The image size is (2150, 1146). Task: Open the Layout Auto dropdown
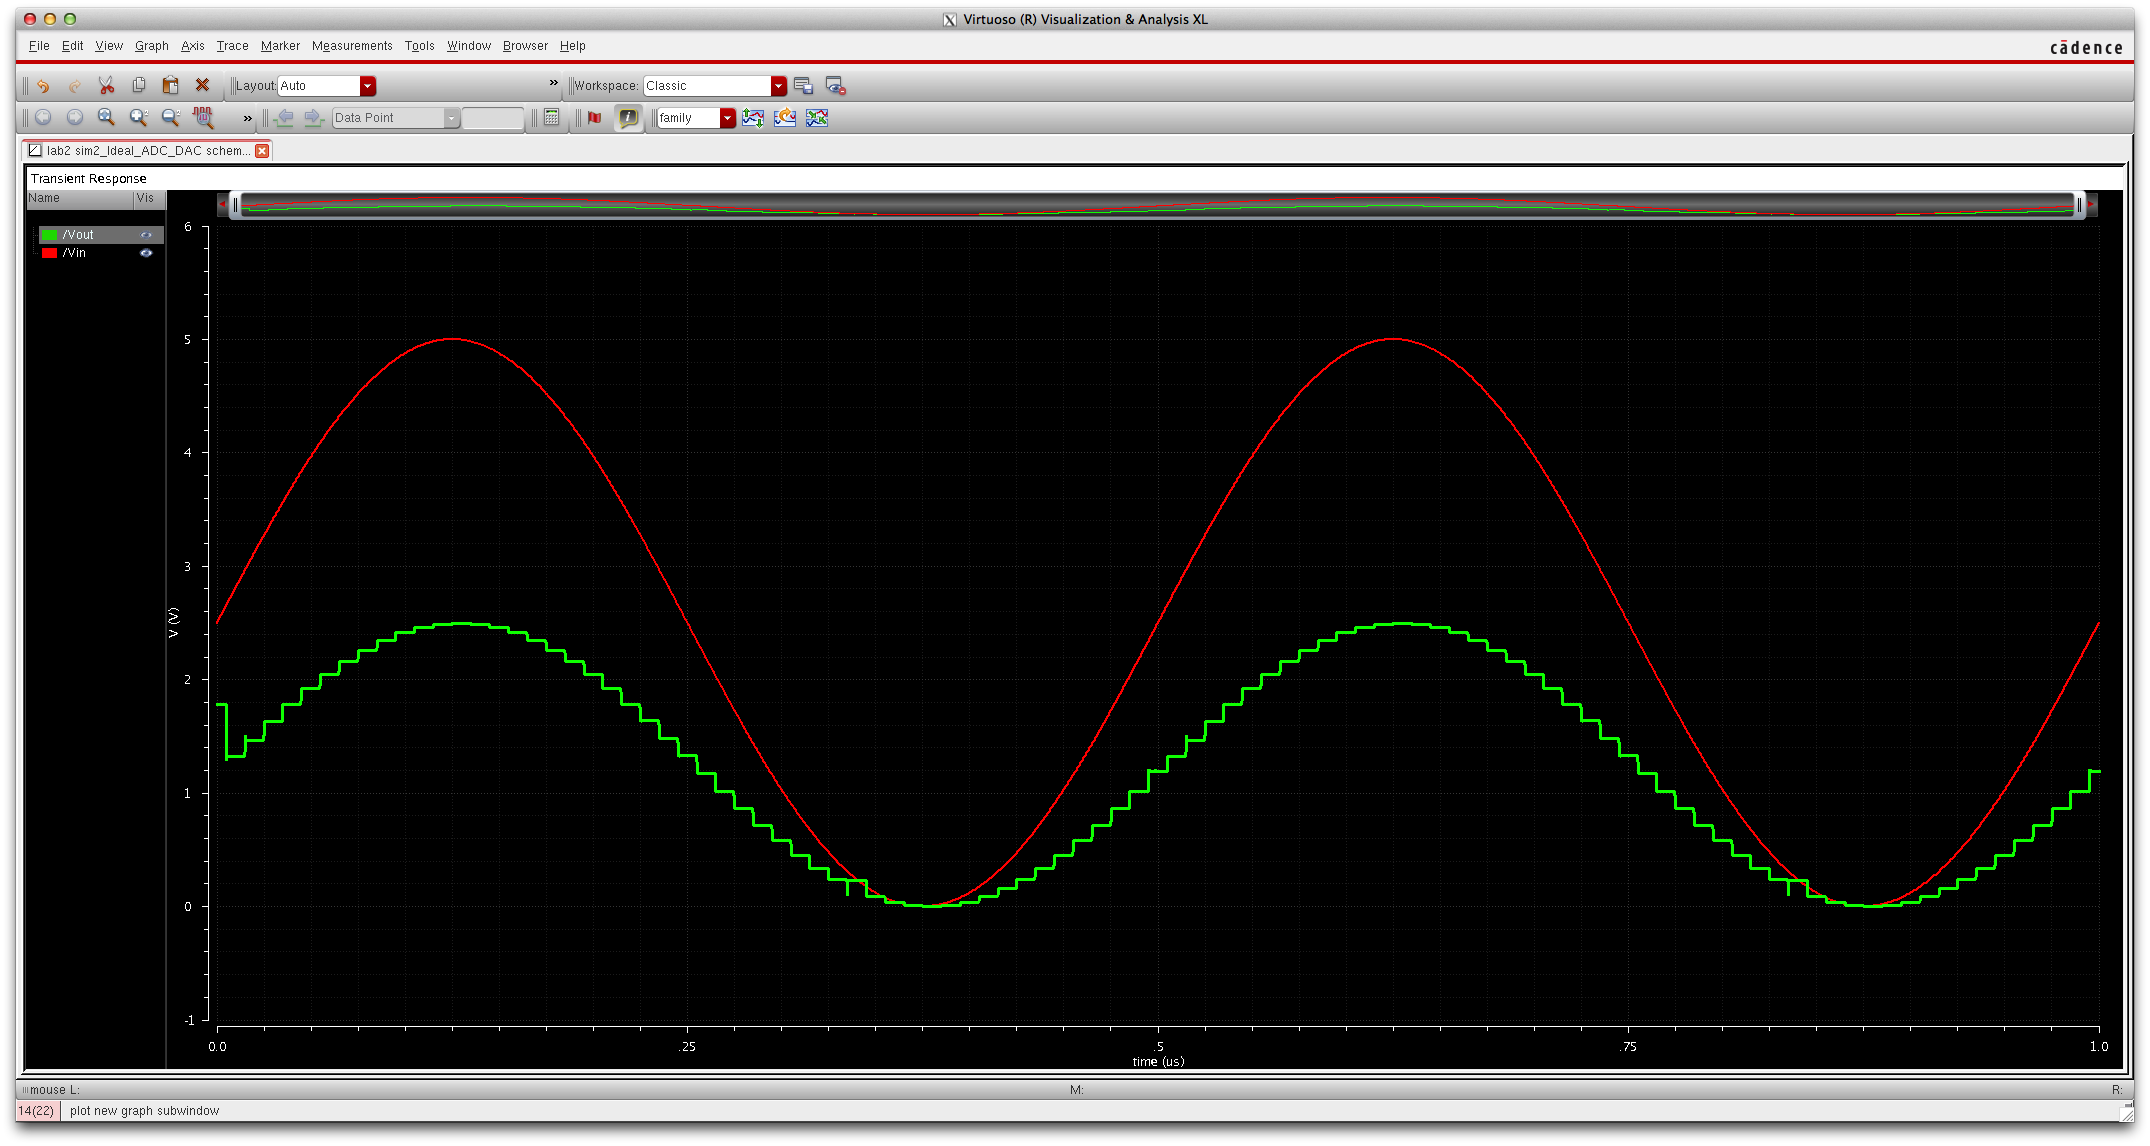368,86
